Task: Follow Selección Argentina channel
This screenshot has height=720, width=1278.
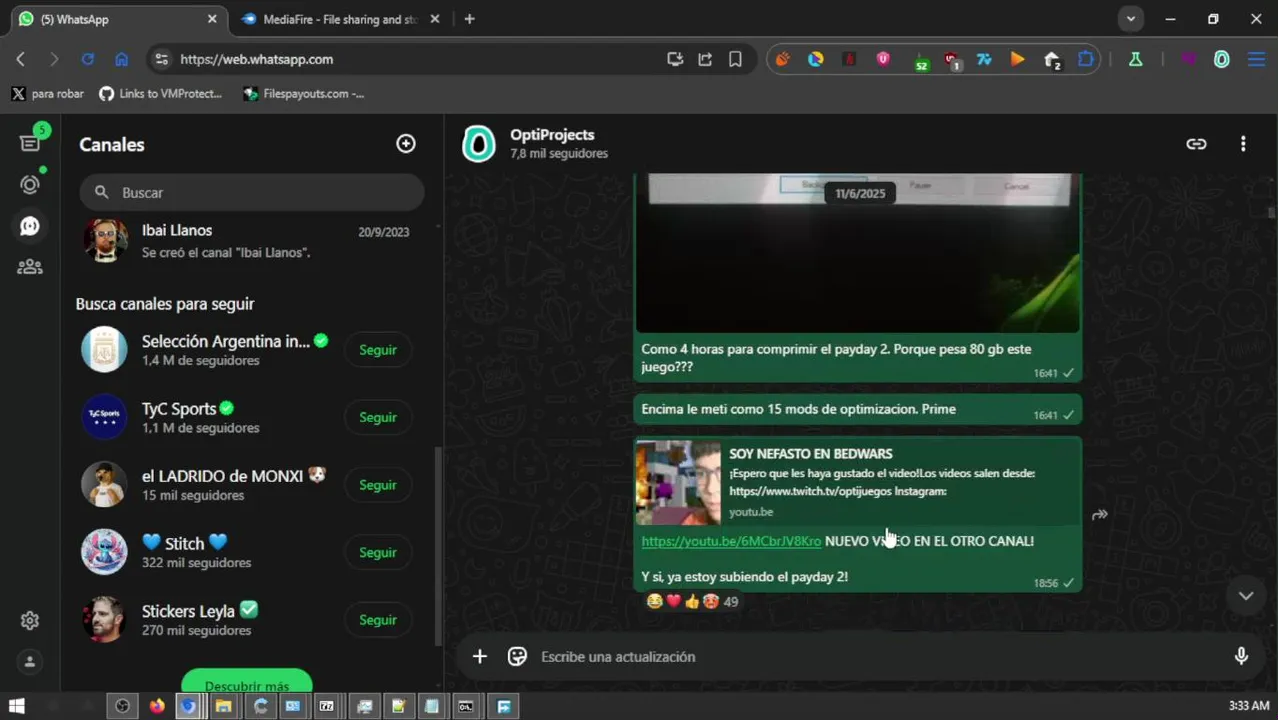Action: [x=378, y=350]
